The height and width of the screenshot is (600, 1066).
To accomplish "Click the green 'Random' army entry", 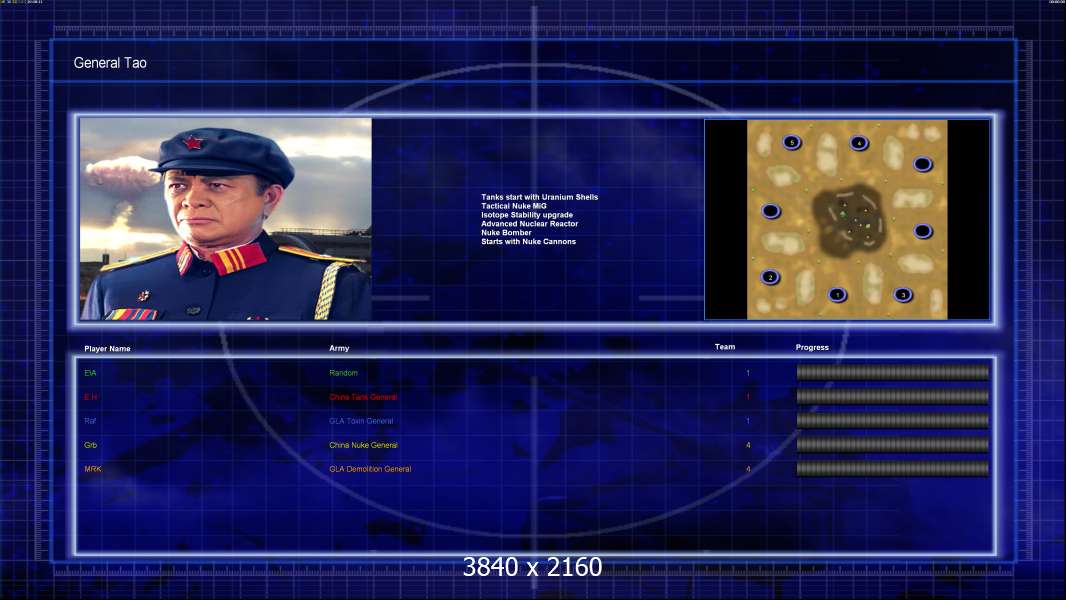I will click(x=343, y=373).
